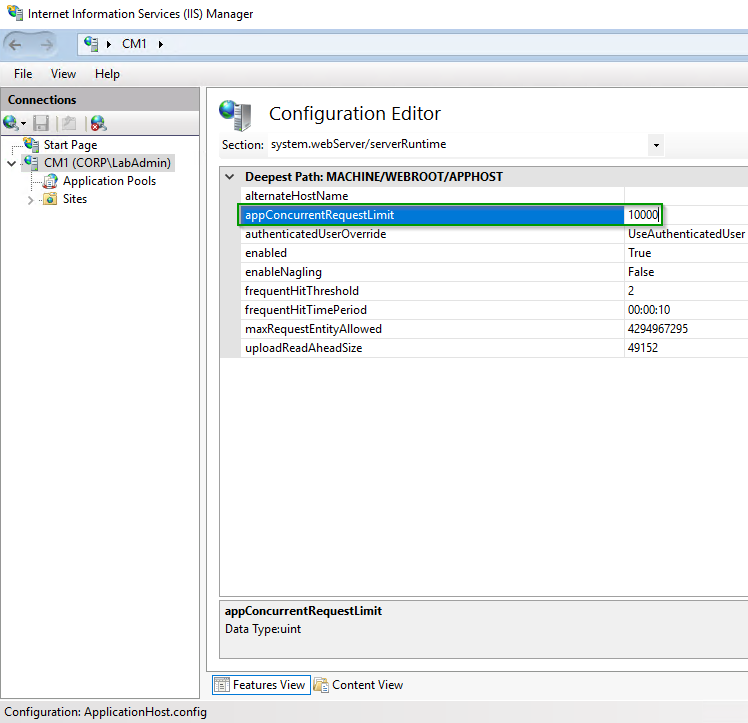Click the IIS Manager title bar icon
The height and width of the screenshot is (723, 748).
point(15,13)
